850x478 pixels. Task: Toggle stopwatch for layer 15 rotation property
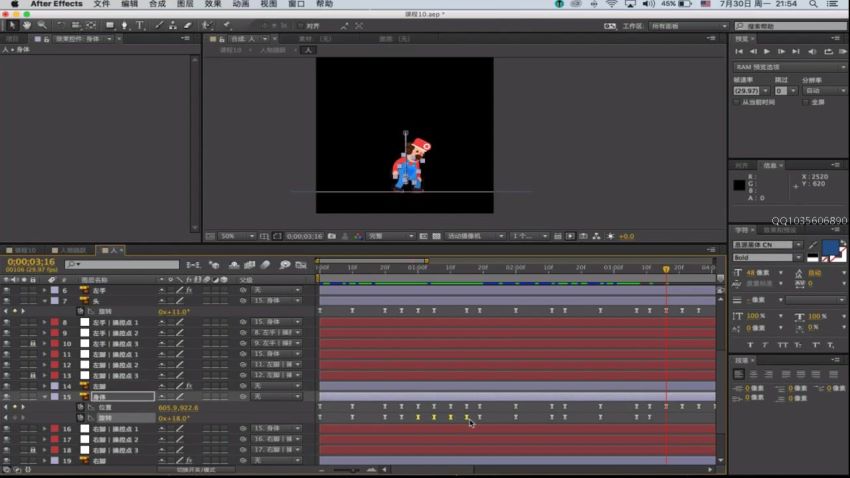coord(80,418)
